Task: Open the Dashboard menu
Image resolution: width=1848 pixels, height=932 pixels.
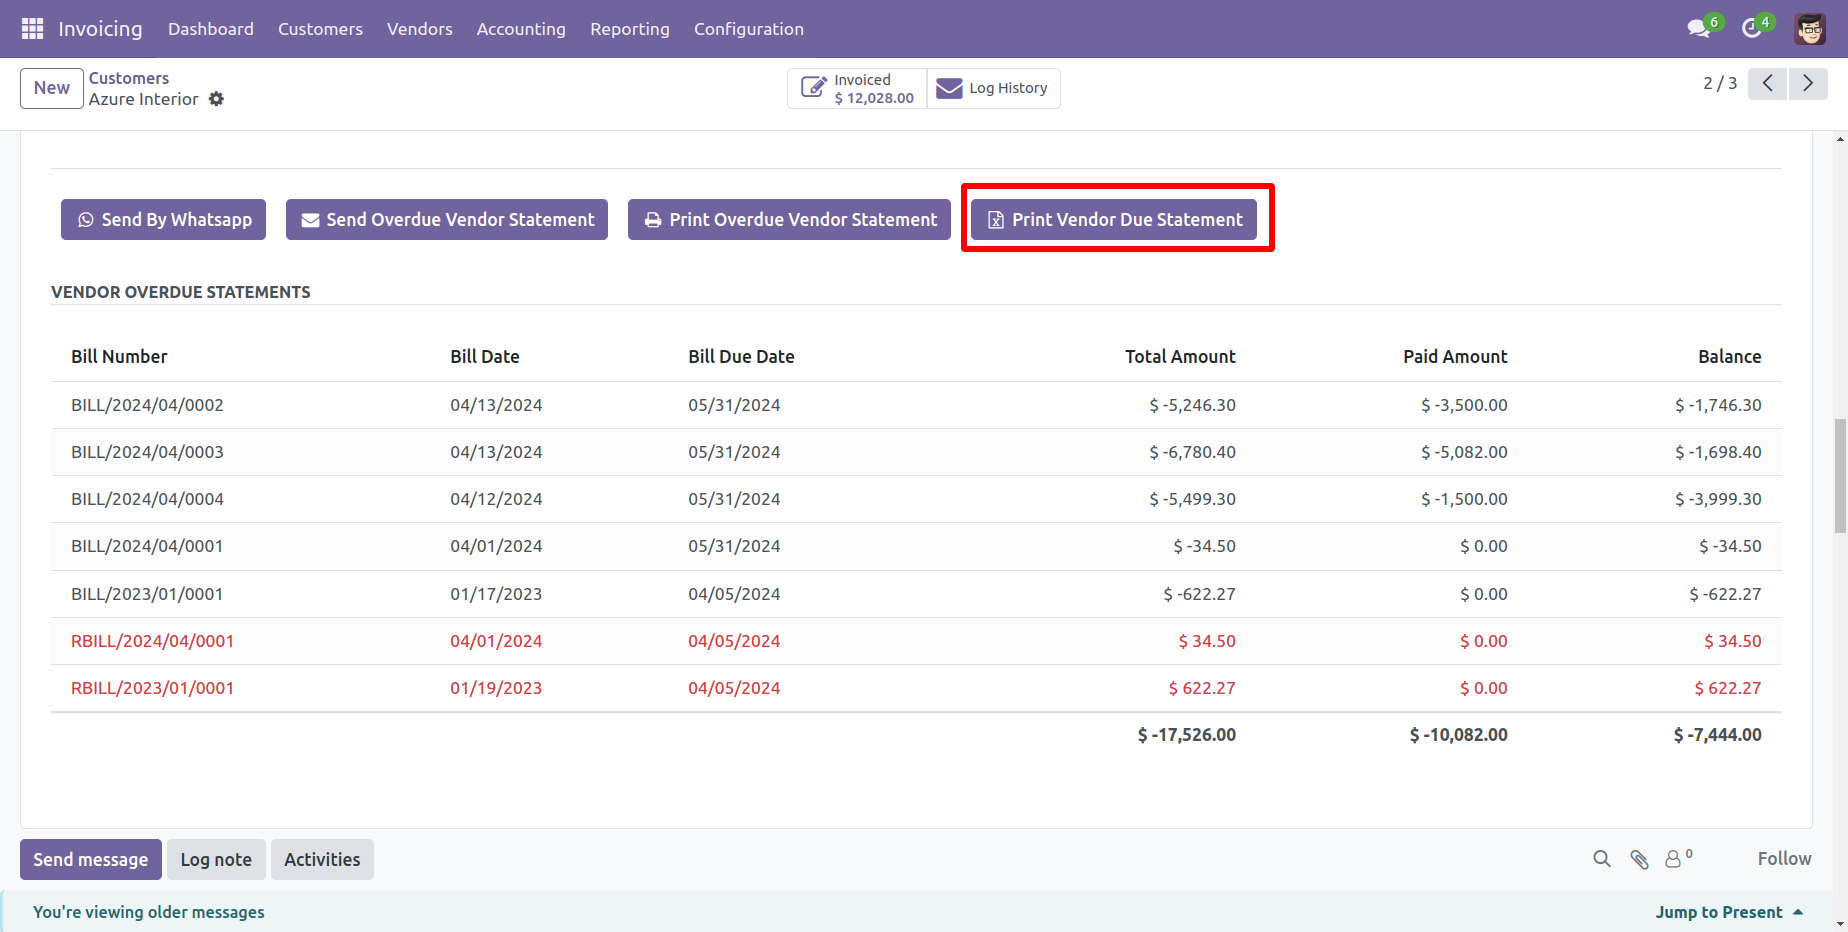Action: click(211, 29)
